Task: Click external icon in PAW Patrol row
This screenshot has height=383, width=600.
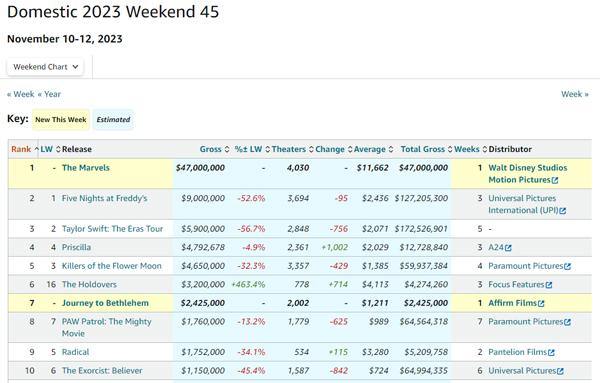Action: coord(567,323)
